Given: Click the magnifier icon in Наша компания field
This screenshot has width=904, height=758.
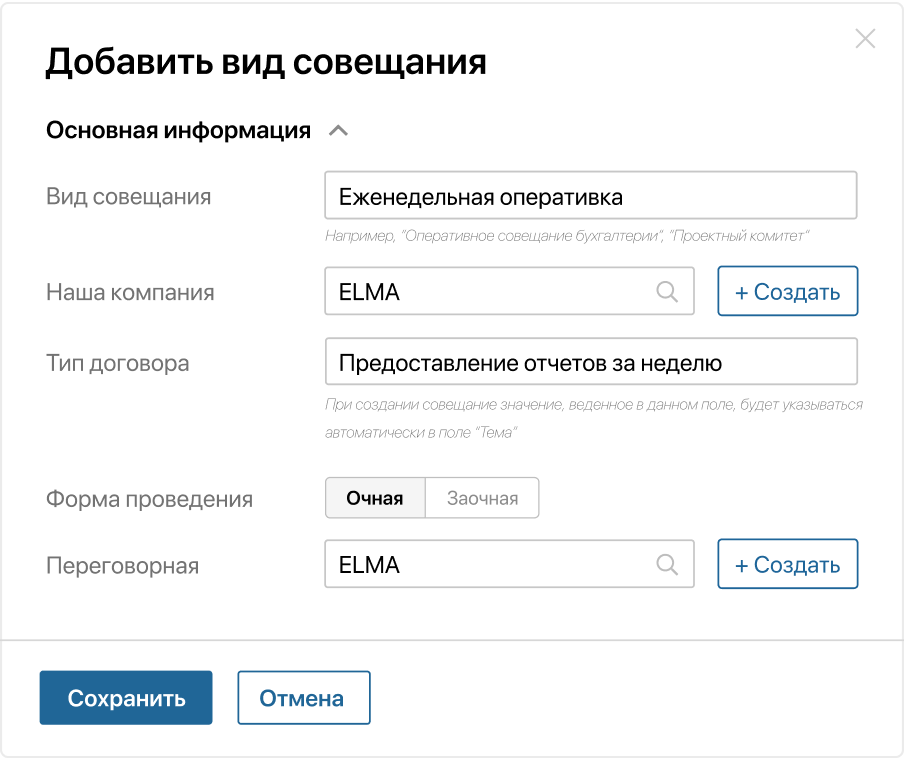Looking at the screenshot, I should click(668, 291).
